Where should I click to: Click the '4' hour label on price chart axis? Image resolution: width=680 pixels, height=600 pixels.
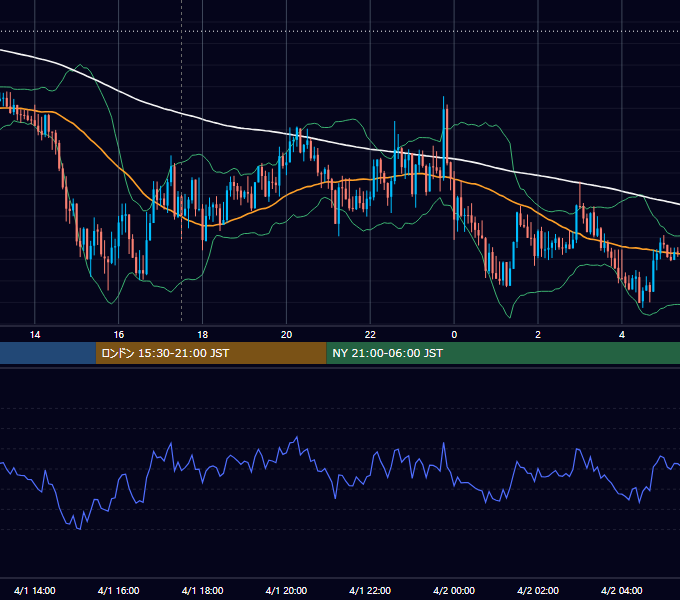(622, 335)
